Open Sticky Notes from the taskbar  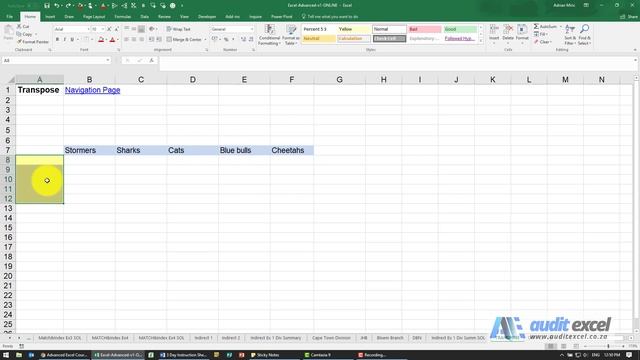point(264,355)
